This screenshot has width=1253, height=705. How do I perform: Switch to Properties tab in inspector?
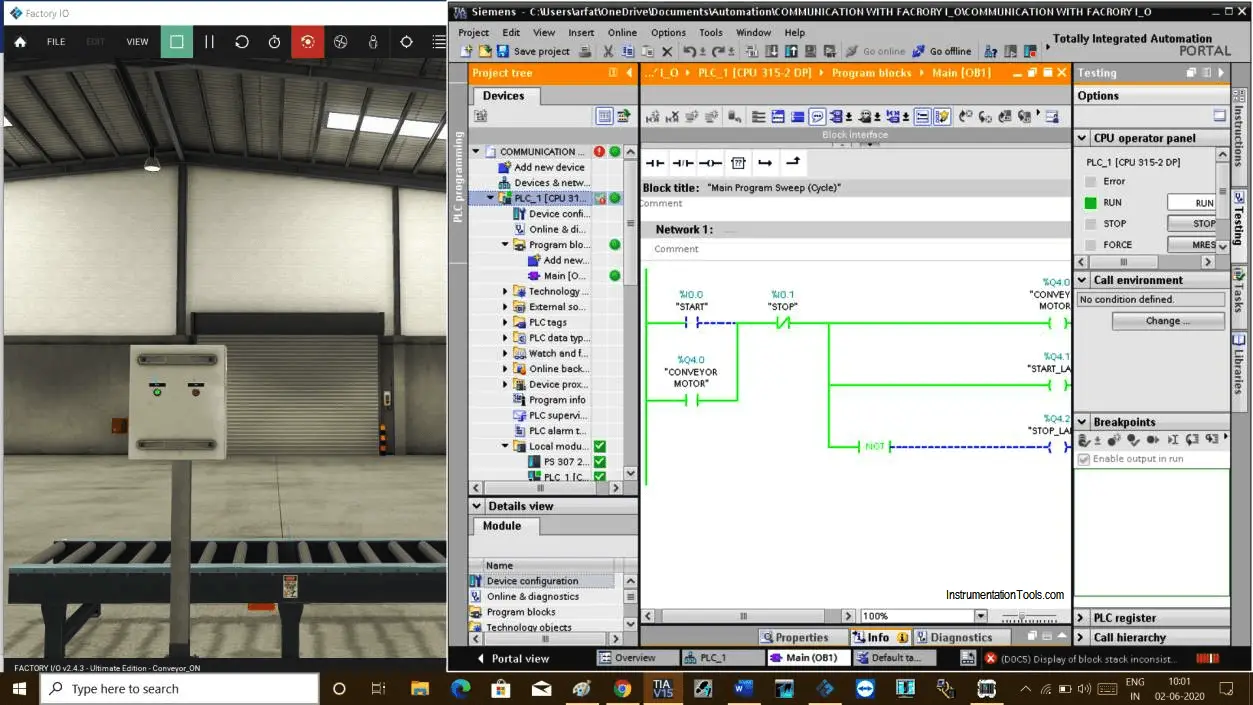794,637
